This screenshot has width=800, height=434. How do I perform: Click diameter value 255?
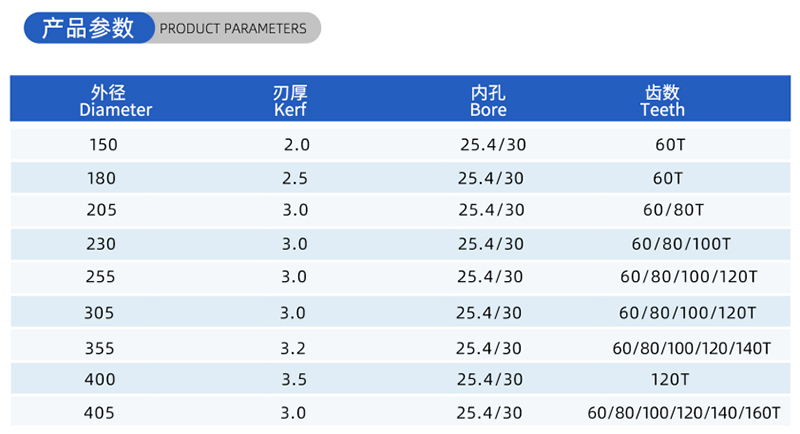[102, 275]
